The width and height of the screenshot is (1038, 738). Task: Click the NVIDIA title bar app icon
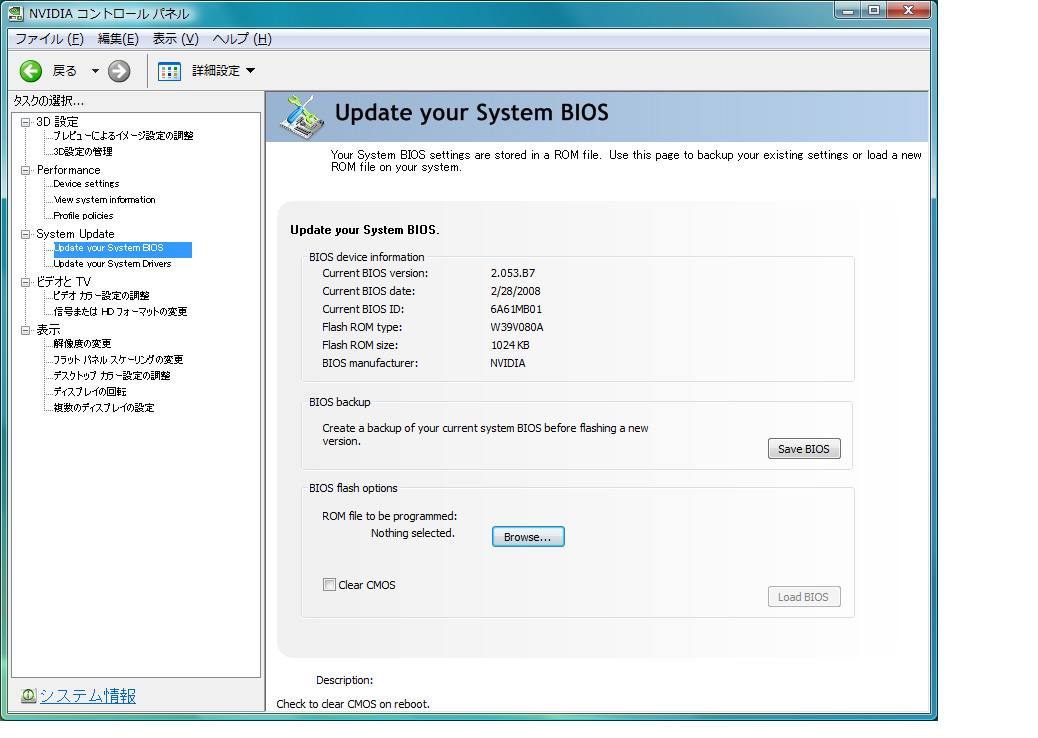point(16,14)
